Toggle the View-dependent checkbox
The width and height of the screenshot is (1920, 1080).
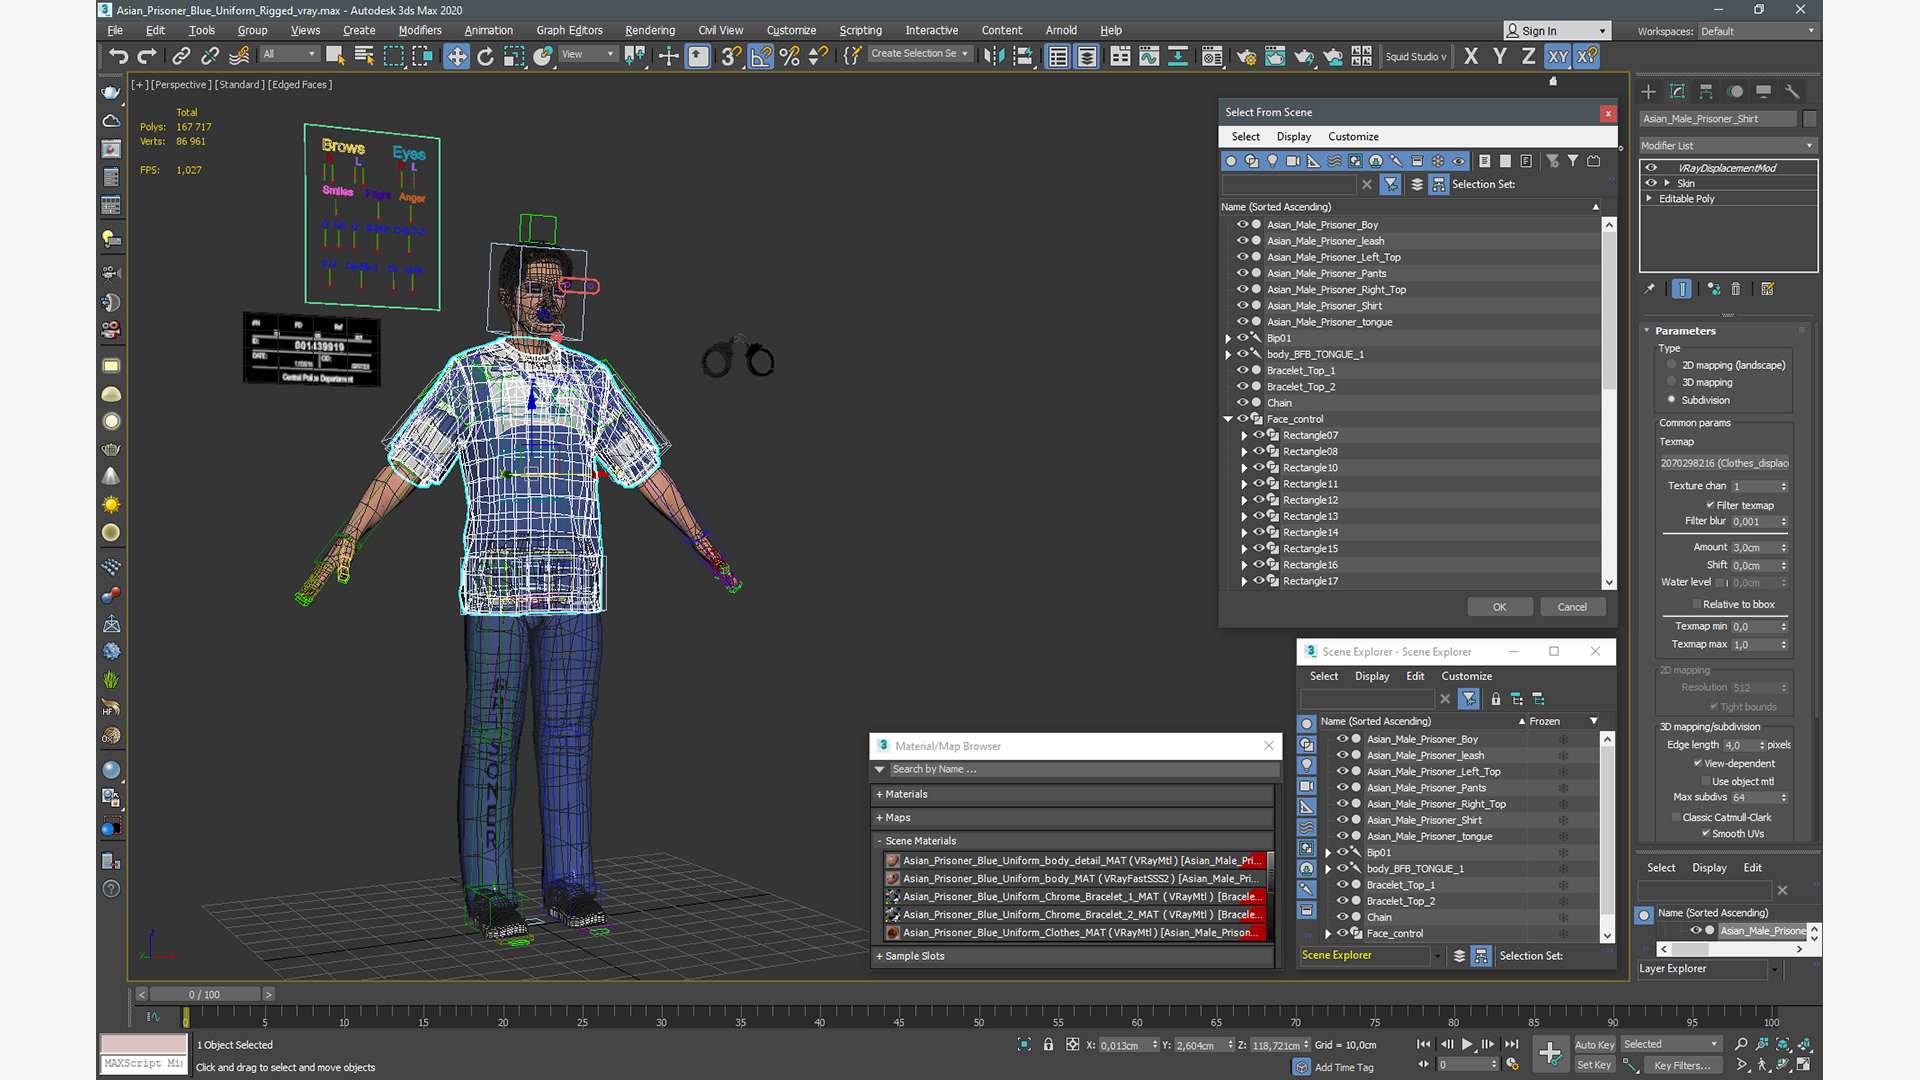point(1698,763)
